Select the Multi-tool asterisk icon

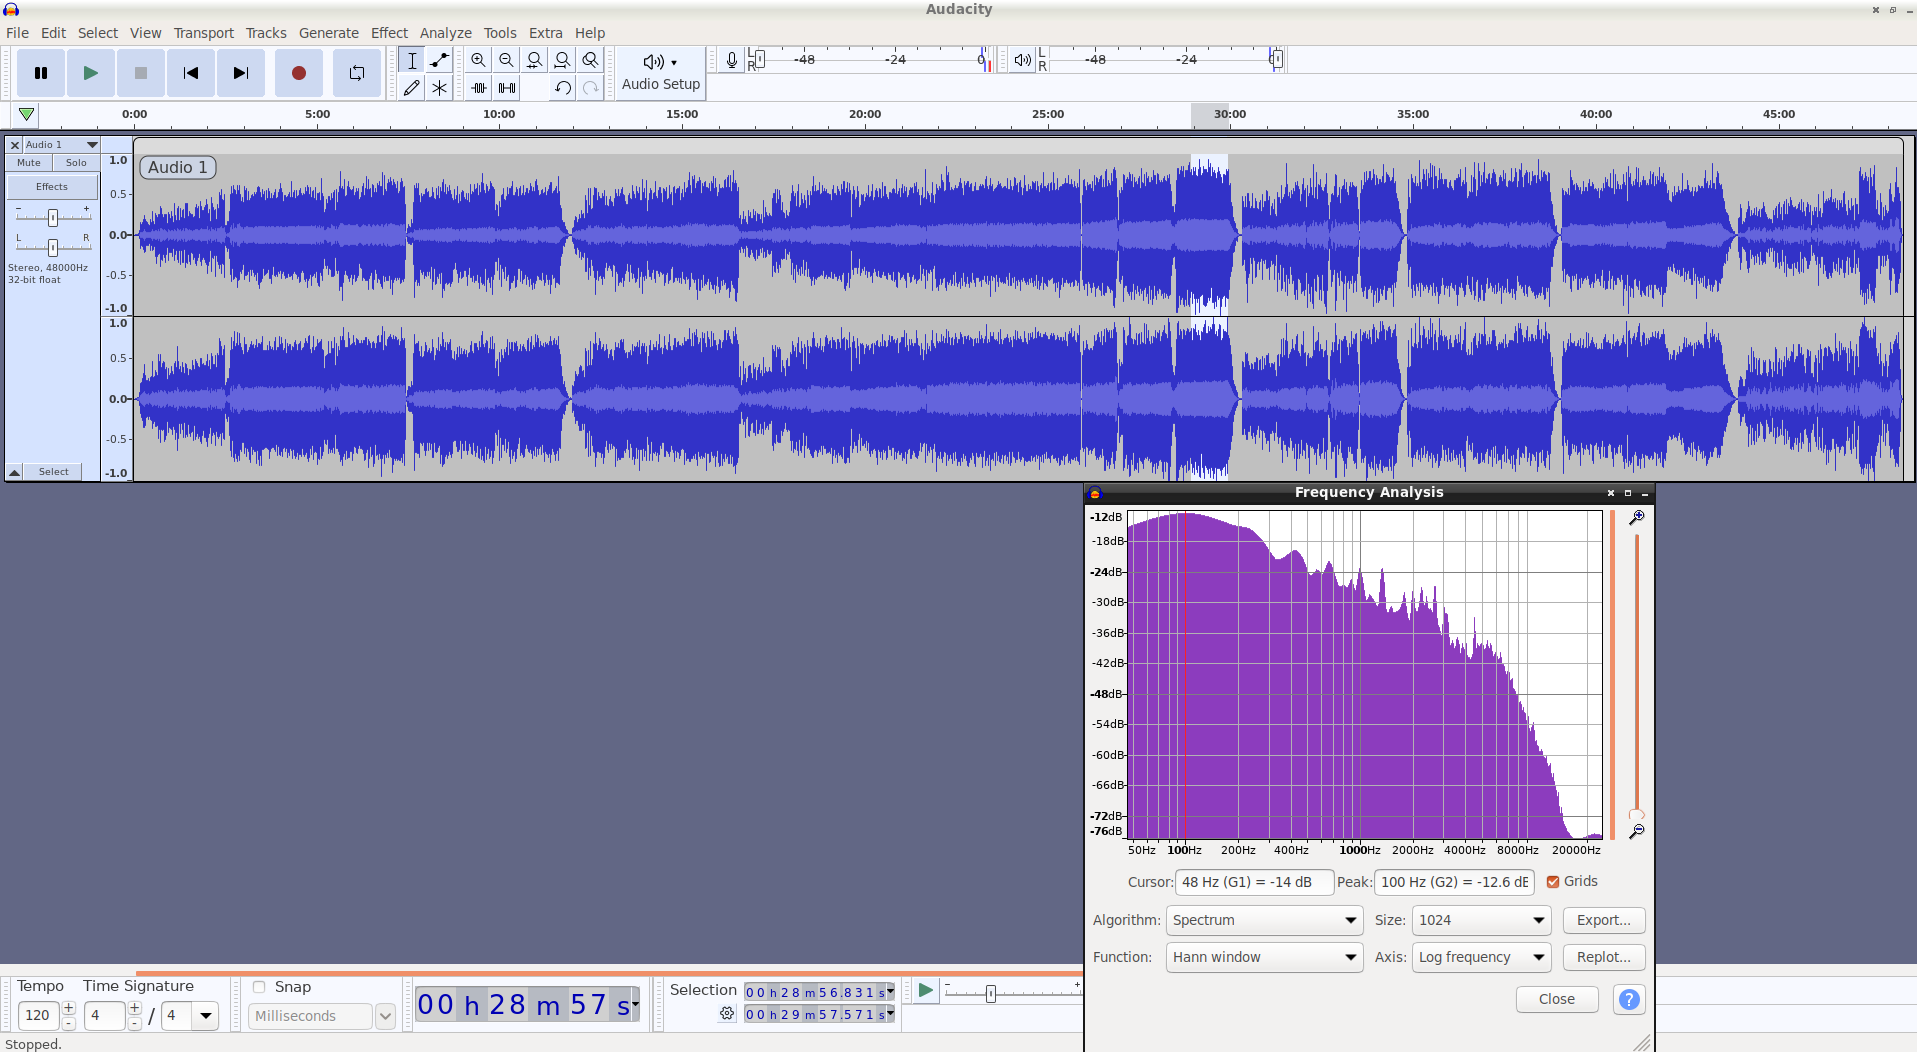point(439,88)
